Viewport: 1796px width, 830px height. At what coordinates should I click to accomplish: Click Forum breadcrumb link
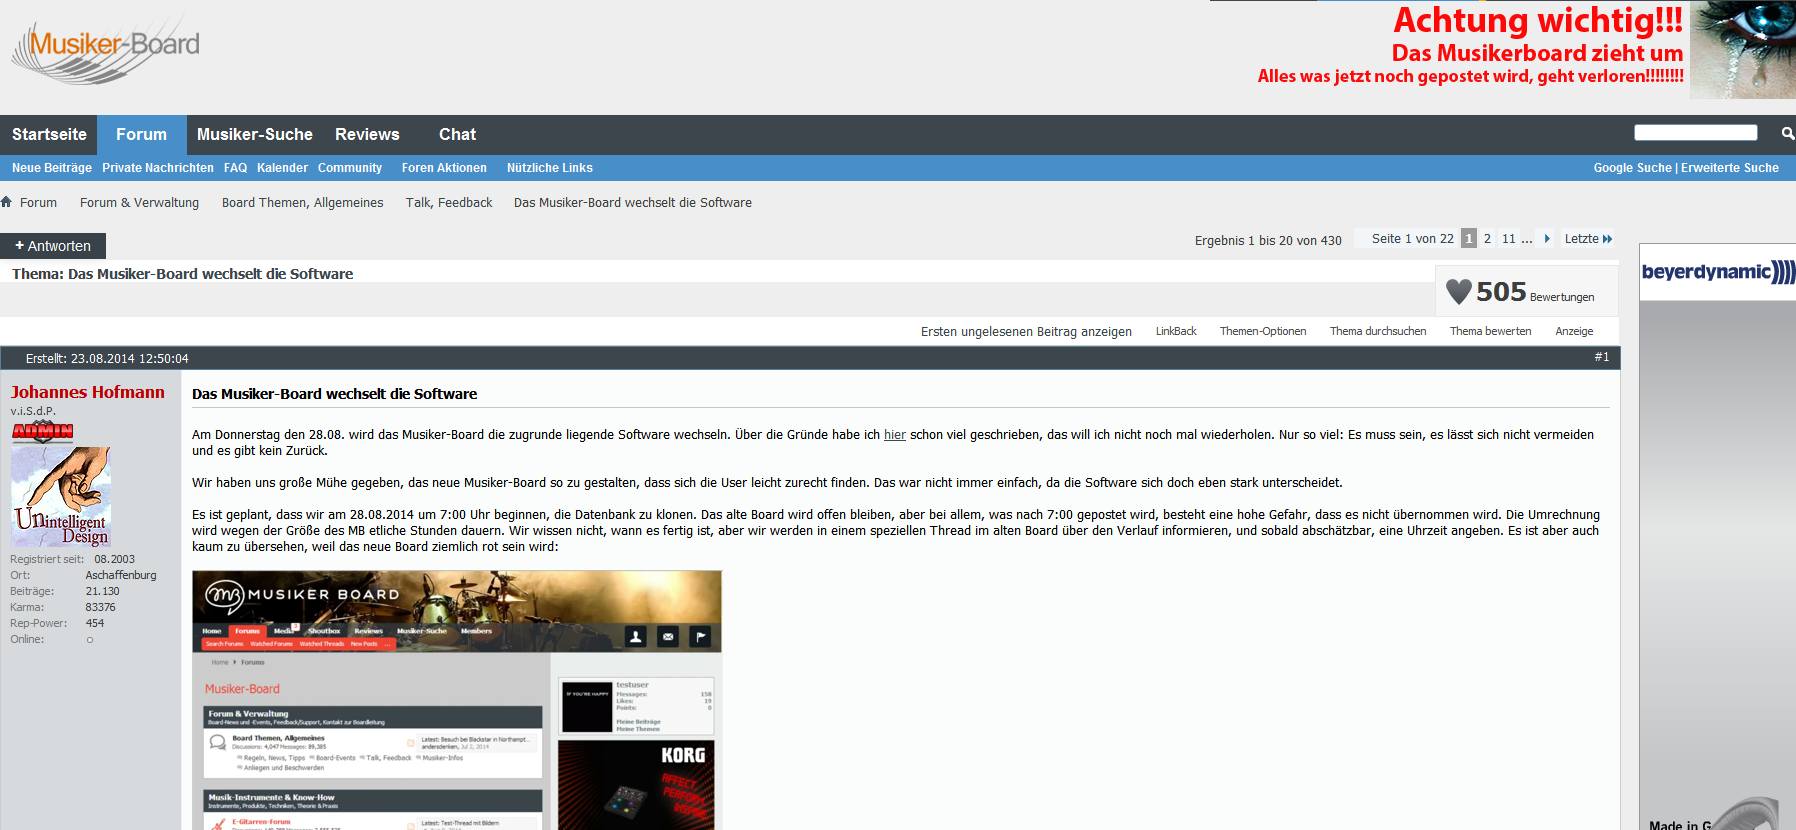coord(38,202)
